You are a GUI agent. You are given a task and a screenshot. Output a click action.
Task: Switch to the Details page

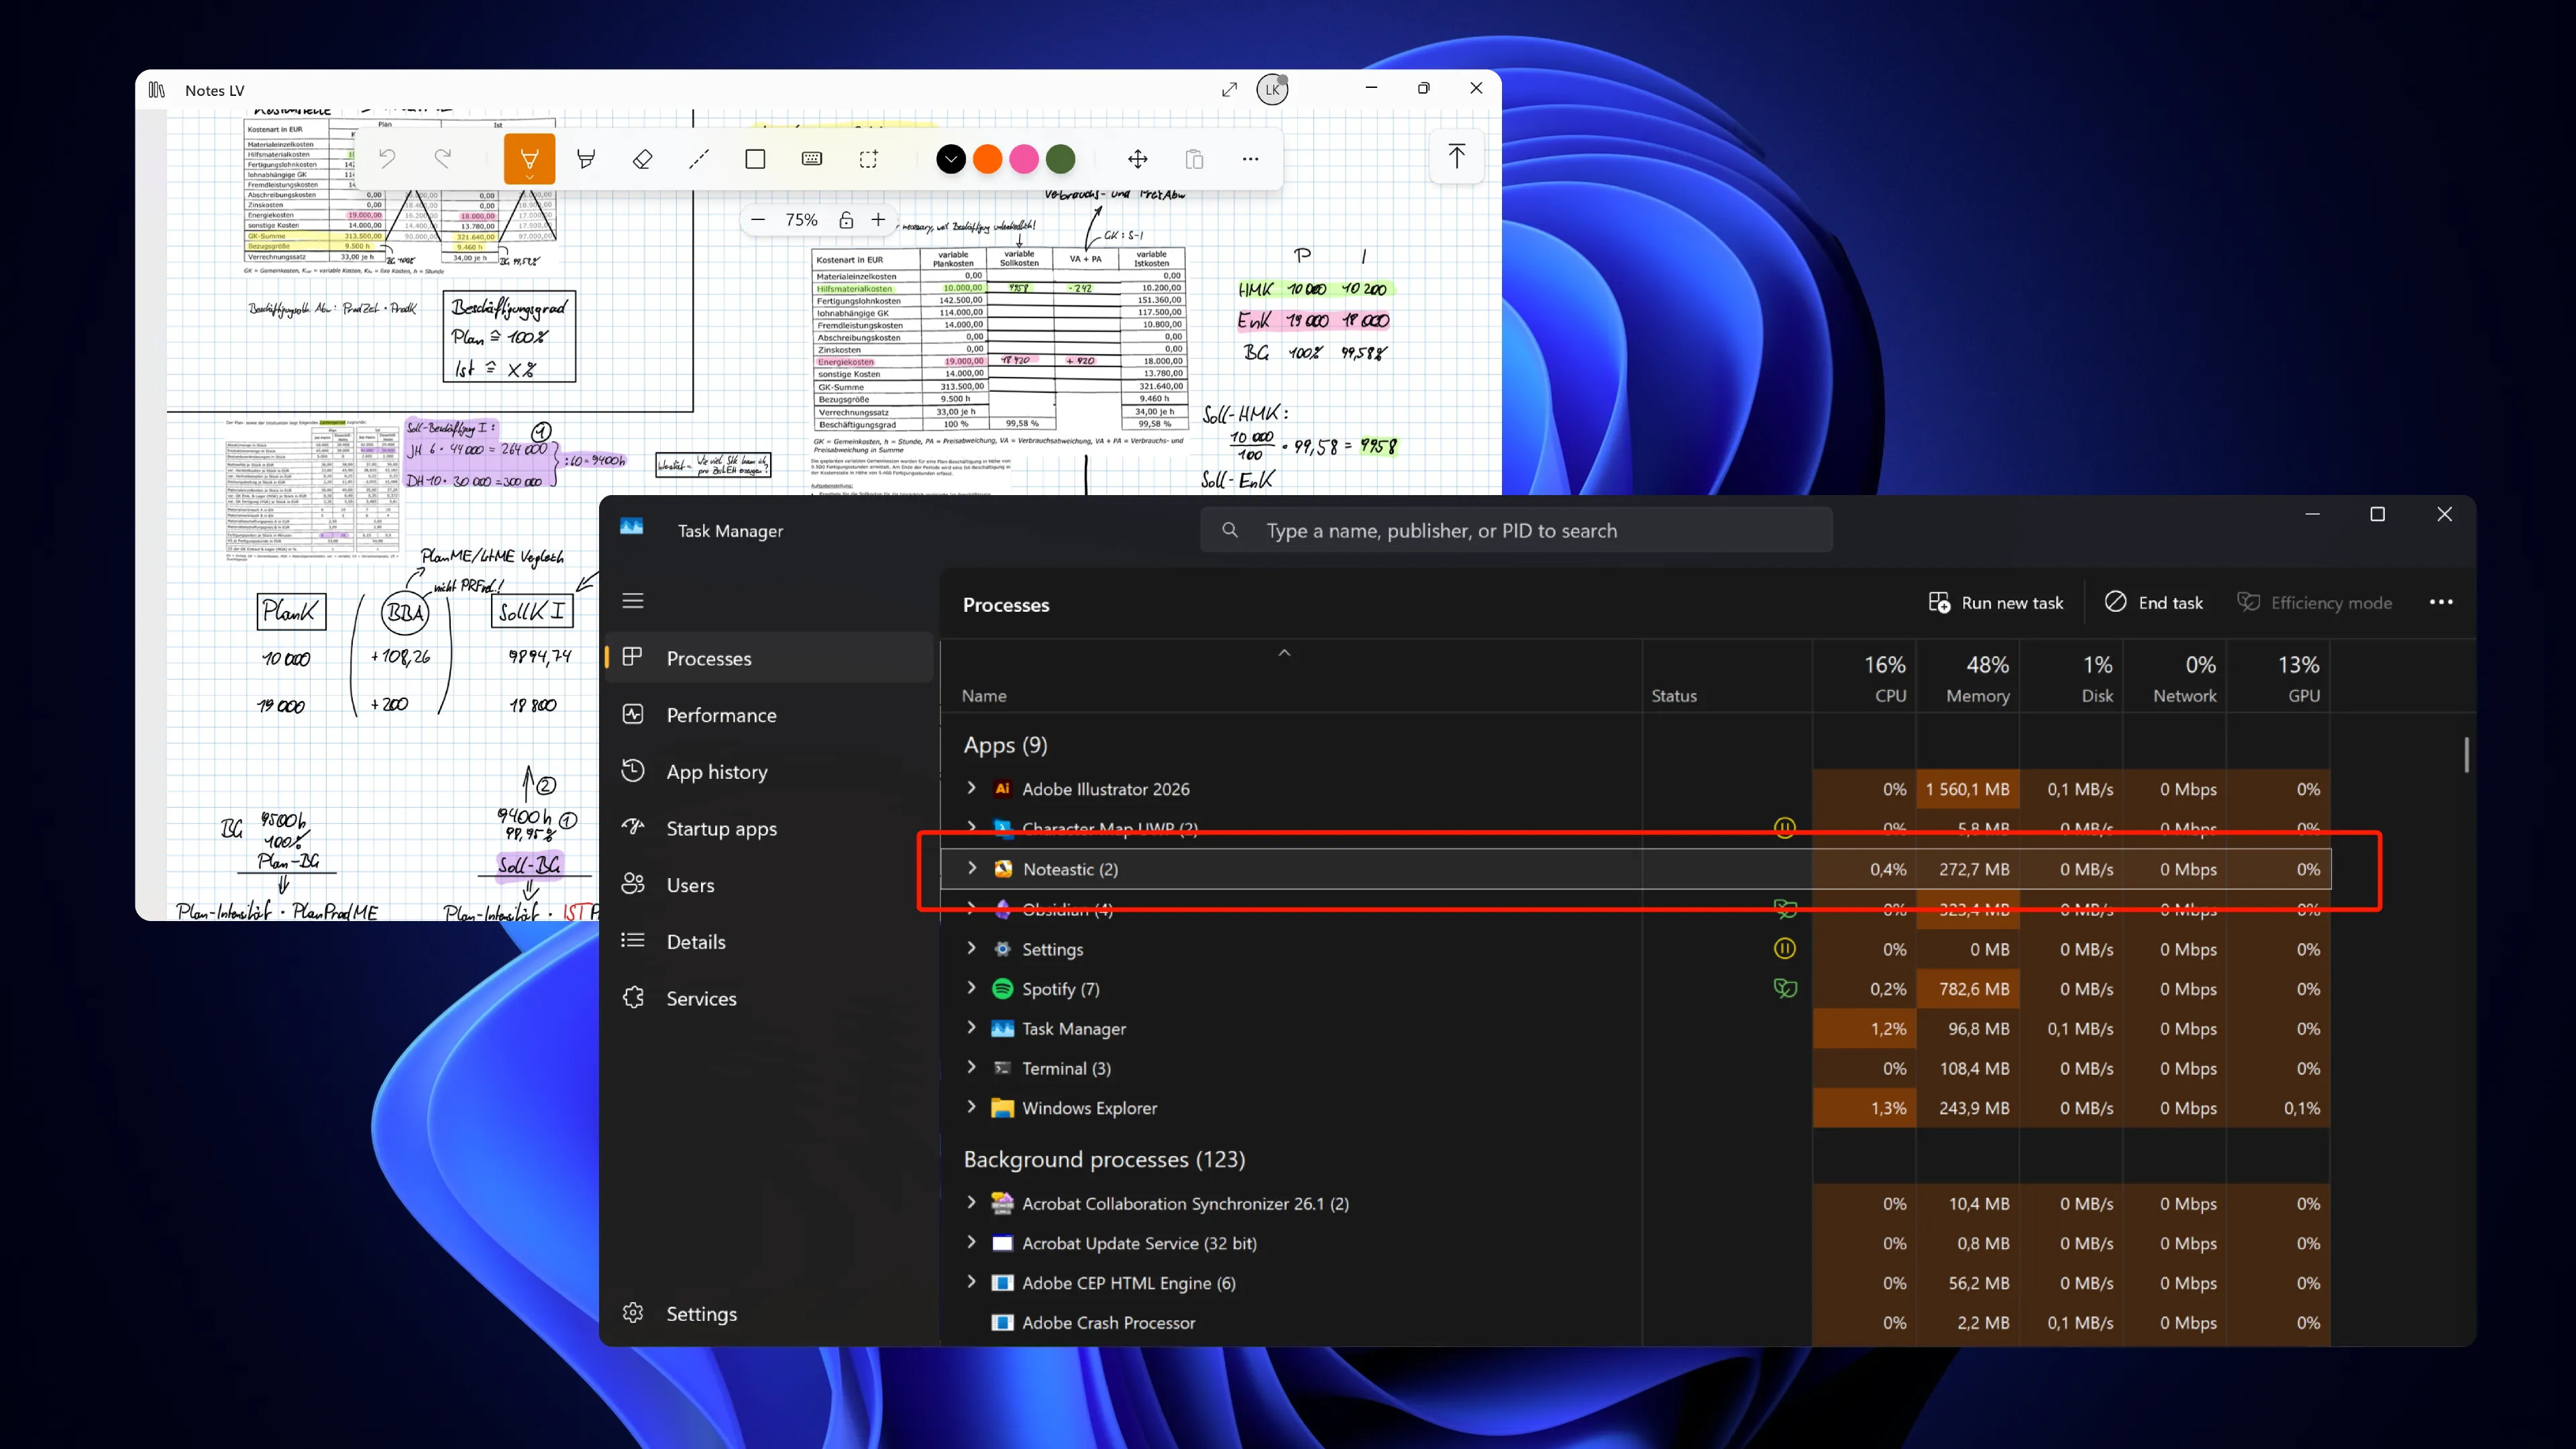pyautogui.click(x=769, y=942)
